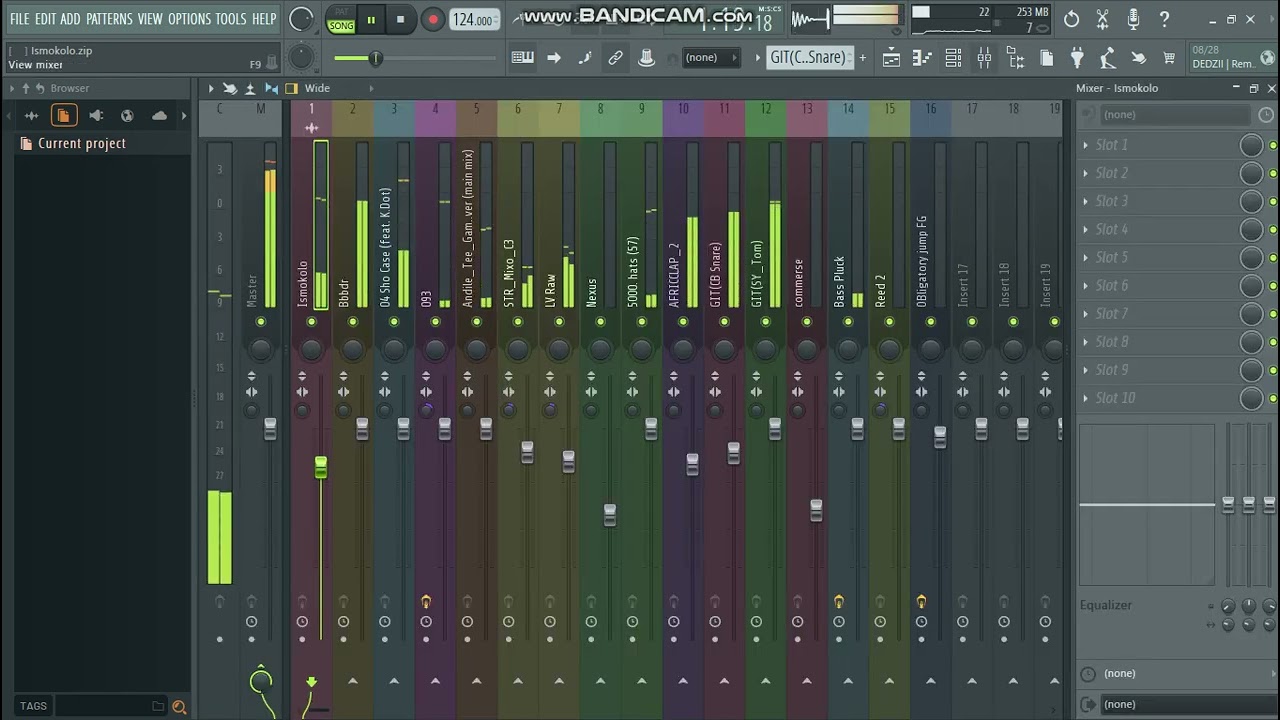Pause playback
This screenshot has height=720, width=1280.
(x=371, y=19)
